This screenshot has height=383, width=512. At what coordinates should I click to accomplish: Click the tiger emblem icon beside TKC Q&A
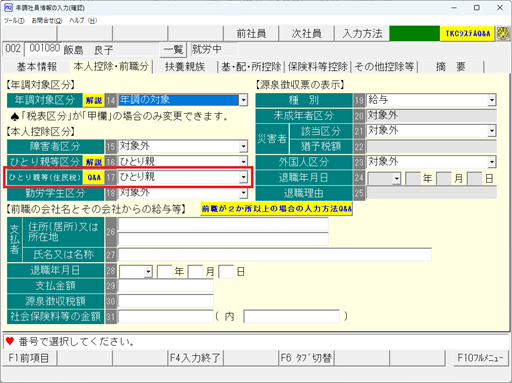(503, 34)
